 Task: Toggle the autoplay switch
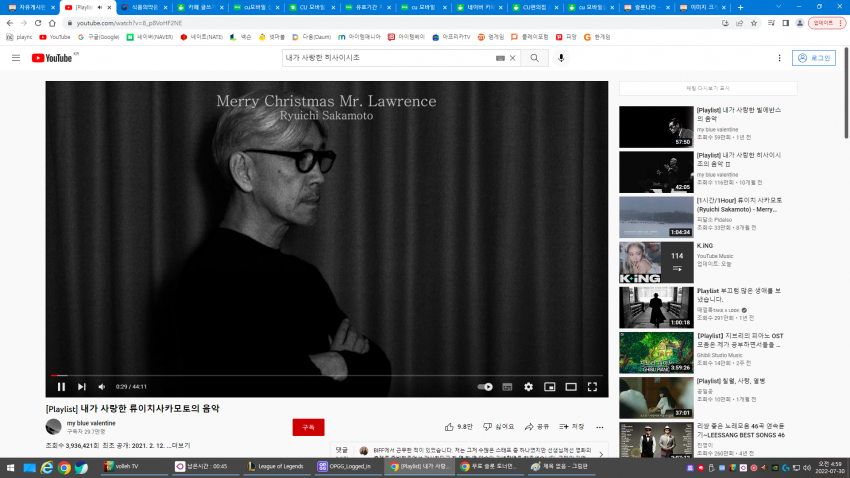pyautogui.click(x=485, y=386)
